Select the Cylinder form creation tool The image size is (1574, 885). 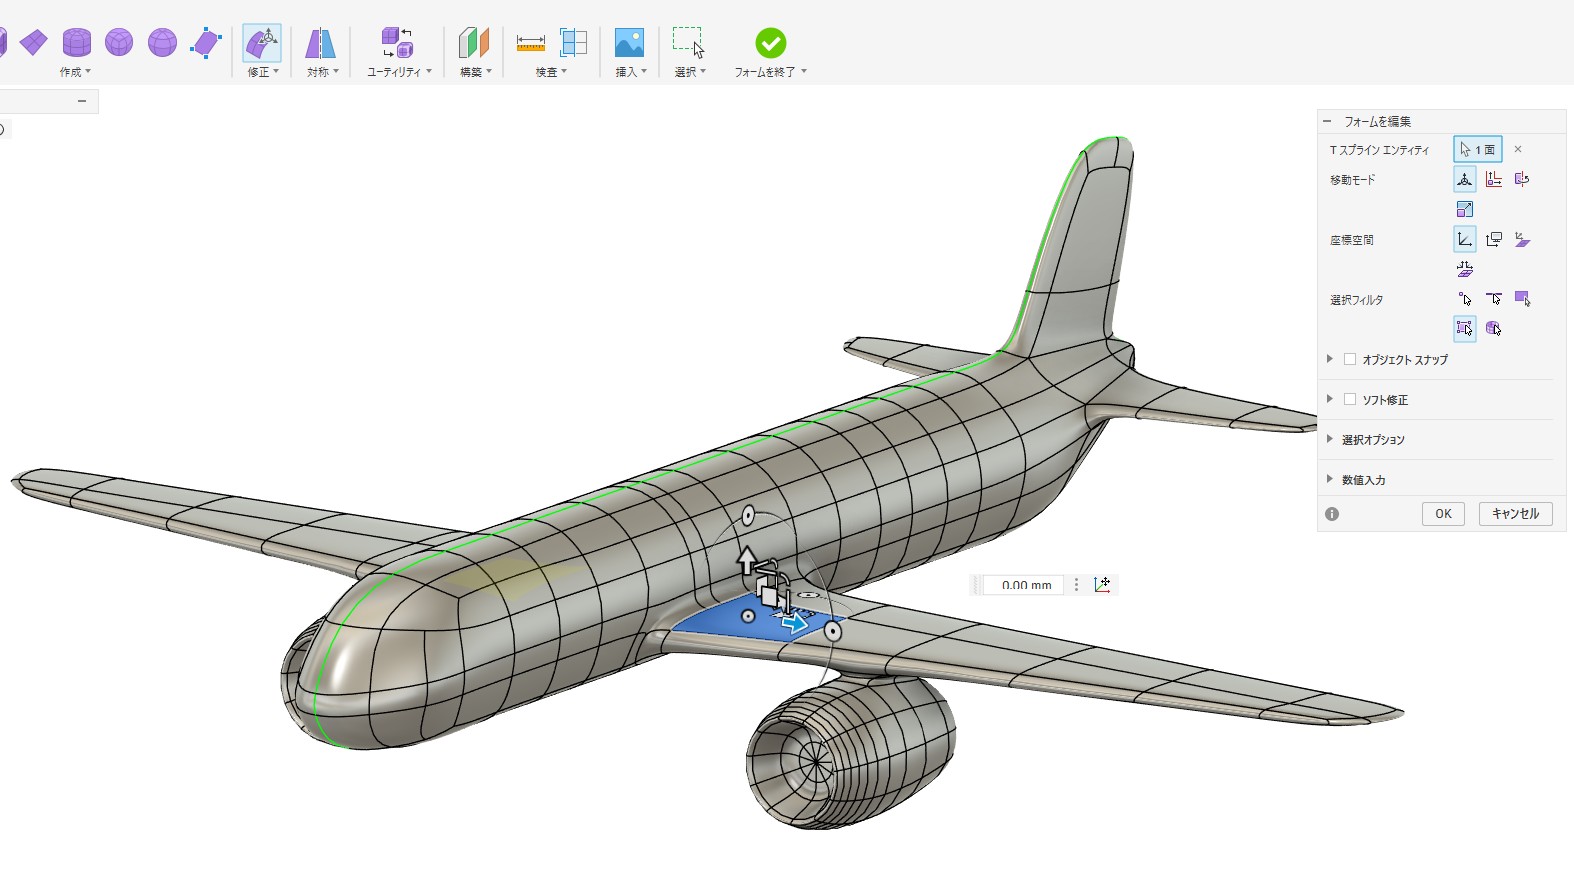point(77,42)
